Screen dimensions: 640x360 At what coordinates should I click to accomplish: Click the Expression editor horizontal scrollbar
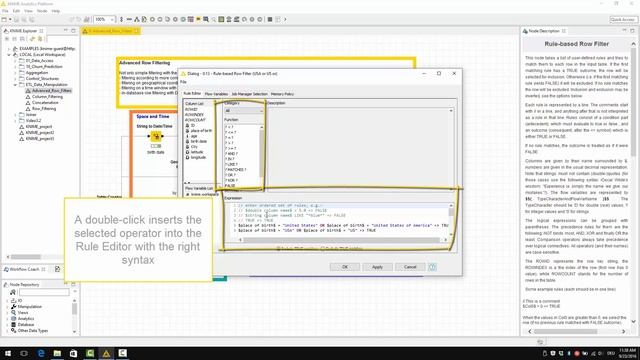[342, 240]
